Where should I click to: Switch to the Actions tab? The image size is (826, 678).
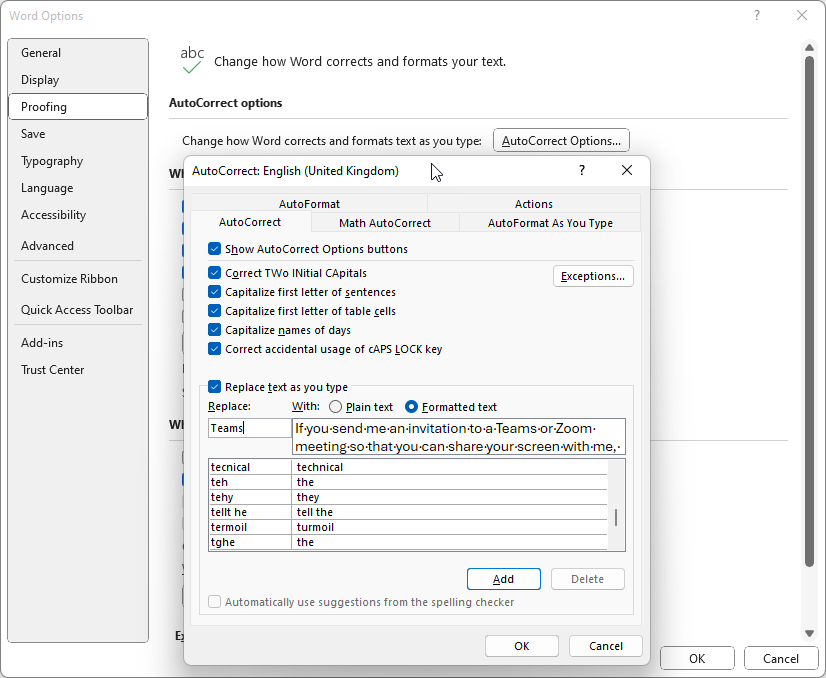pyautogui.click(x=533, y=203)
